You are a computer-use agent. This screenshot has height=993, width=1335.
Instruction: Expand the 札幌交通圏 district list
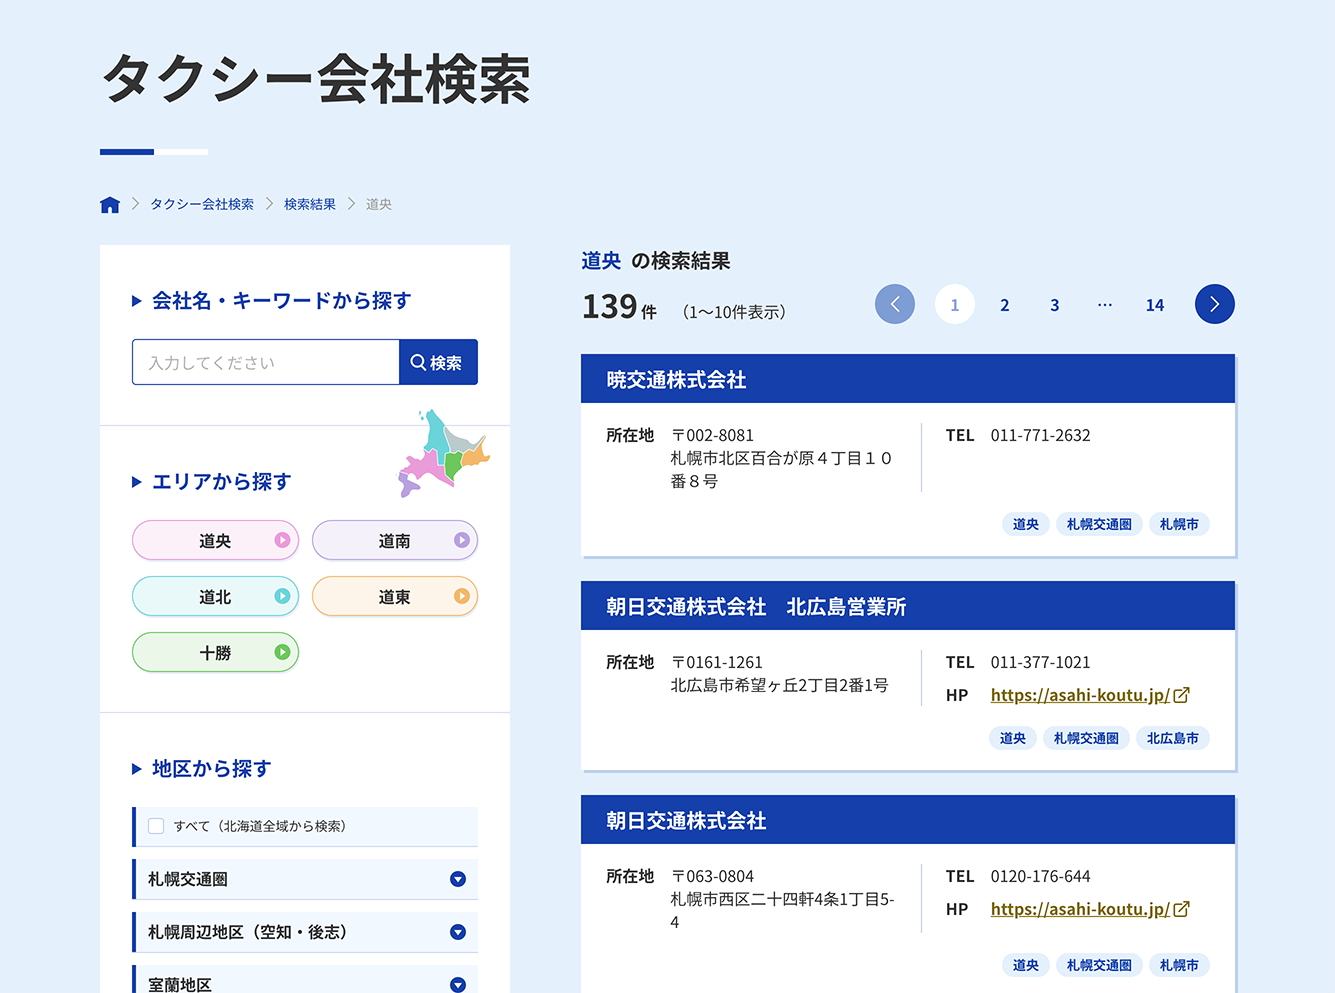(x=457, y=879)
